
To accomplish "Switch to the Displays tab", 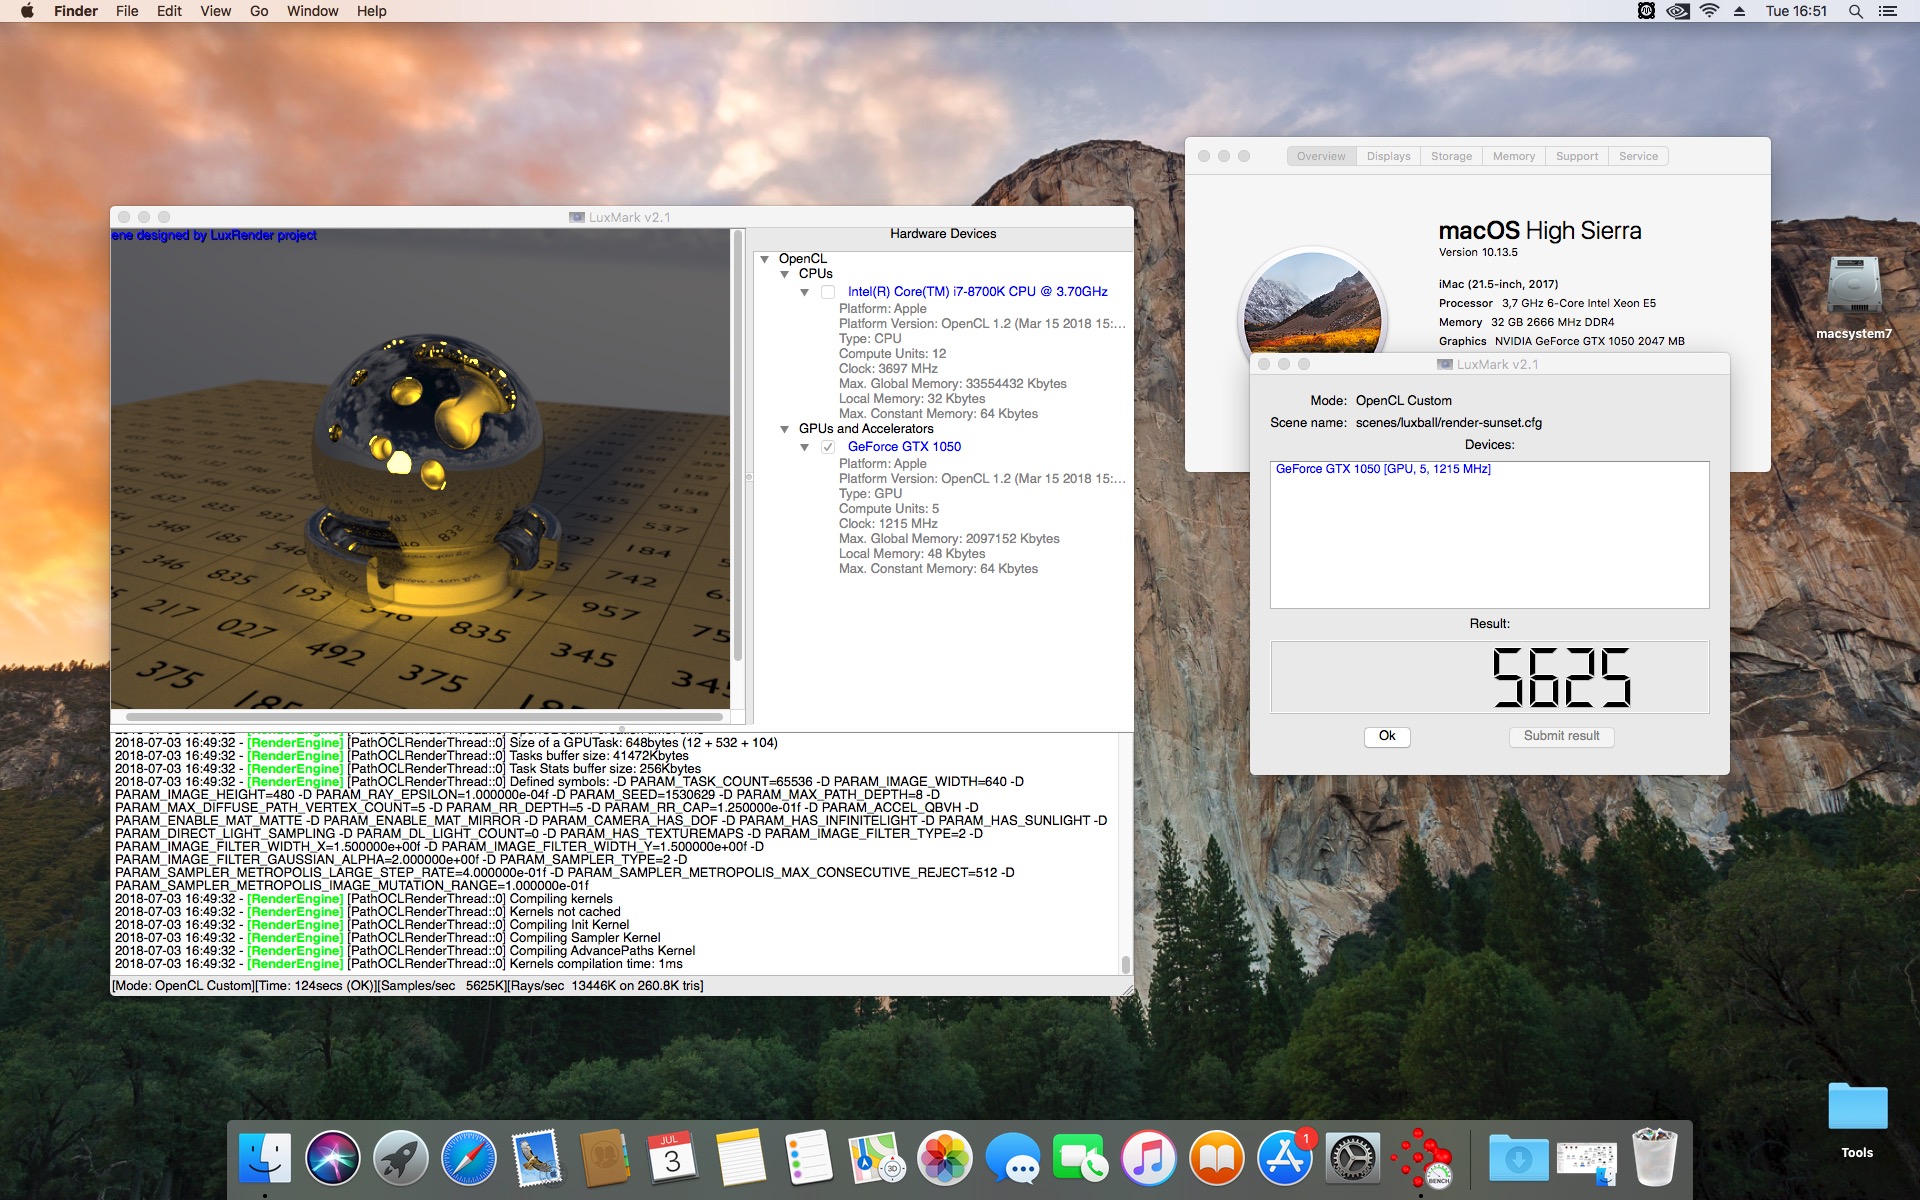I will coord(1388,156).
